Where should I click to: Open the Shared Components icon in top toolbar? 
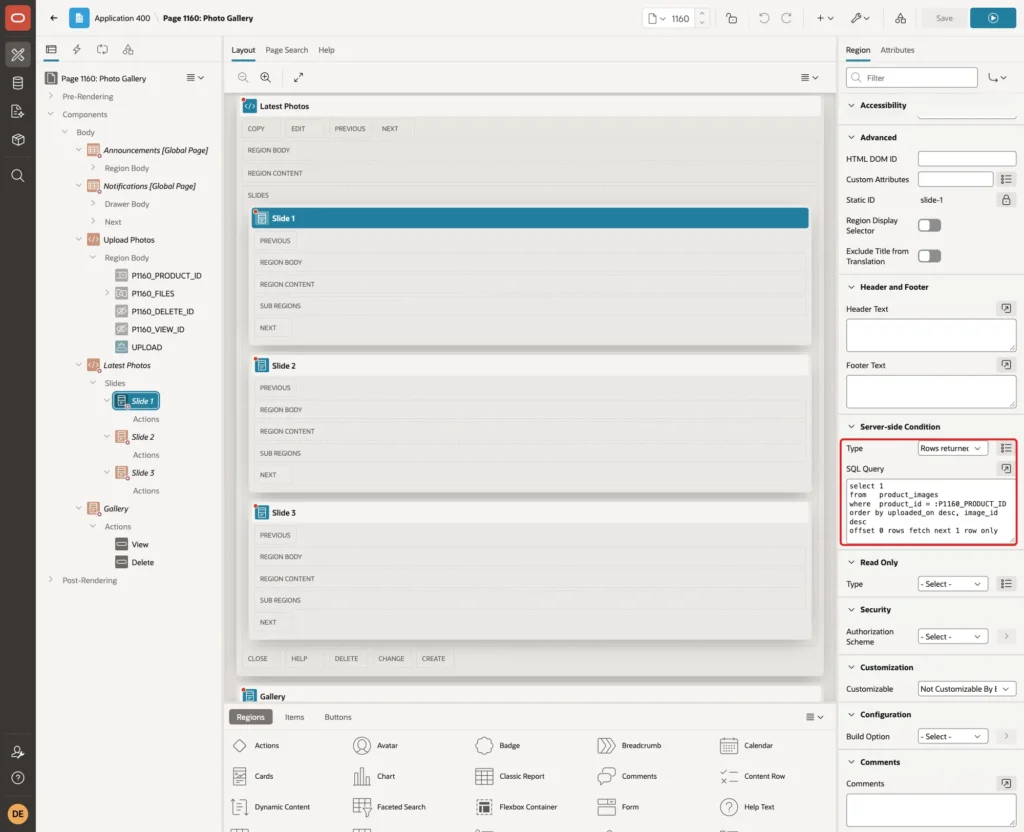(901, 18)
